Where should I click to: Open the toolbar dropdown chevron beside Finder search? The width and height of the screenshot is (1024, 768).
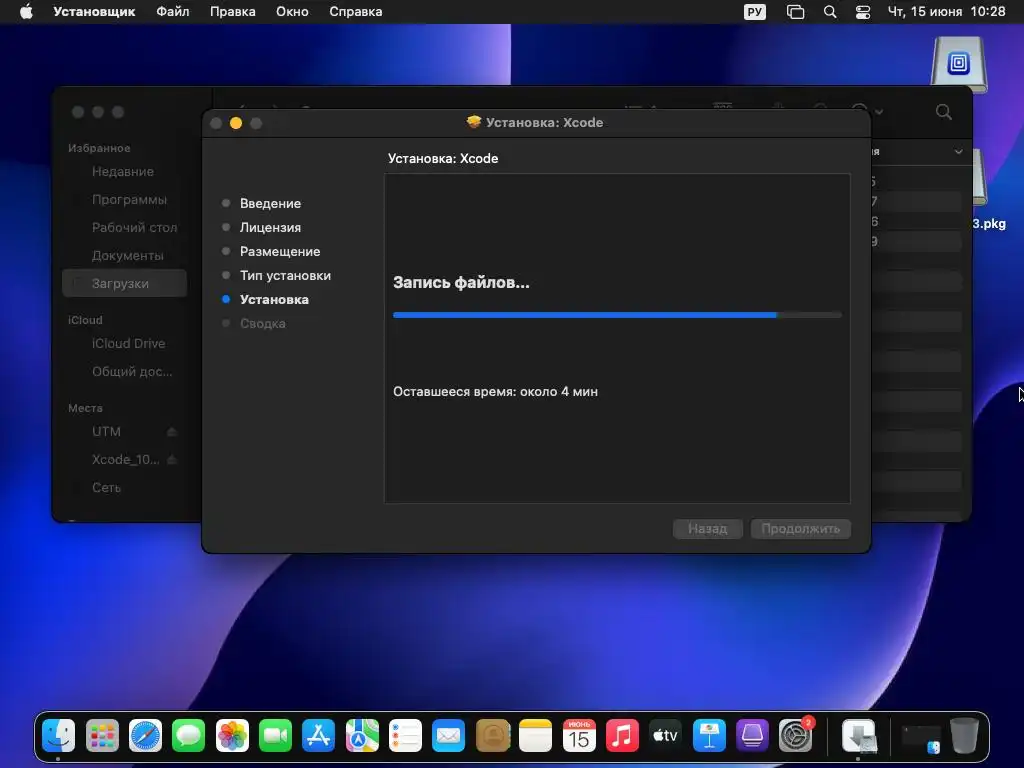pos(879,112)
